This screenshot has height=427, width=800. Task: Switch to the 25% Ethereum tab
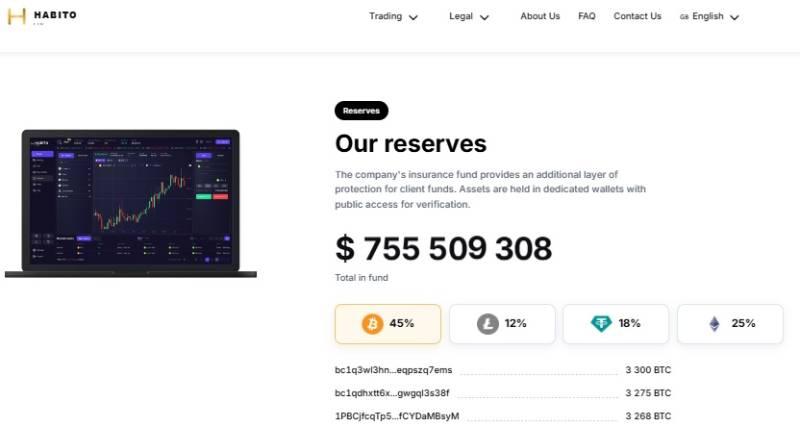[x=730, y=324]
